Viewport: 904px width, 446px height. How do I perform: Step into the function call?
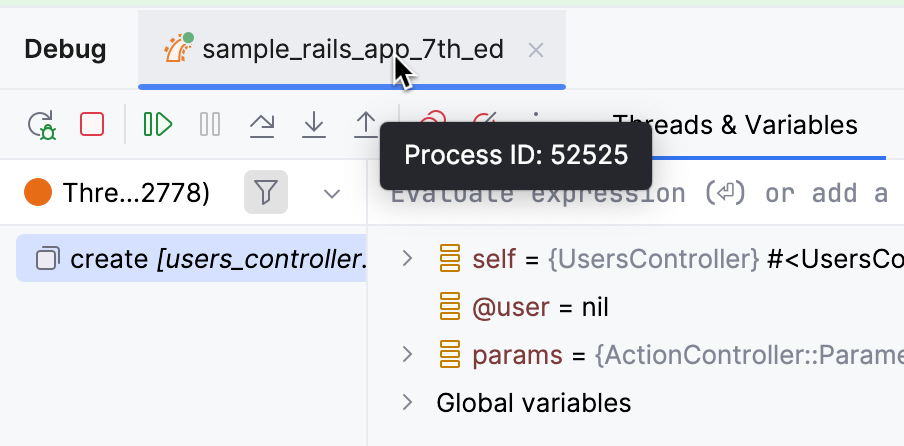click(x=314, y=124)
